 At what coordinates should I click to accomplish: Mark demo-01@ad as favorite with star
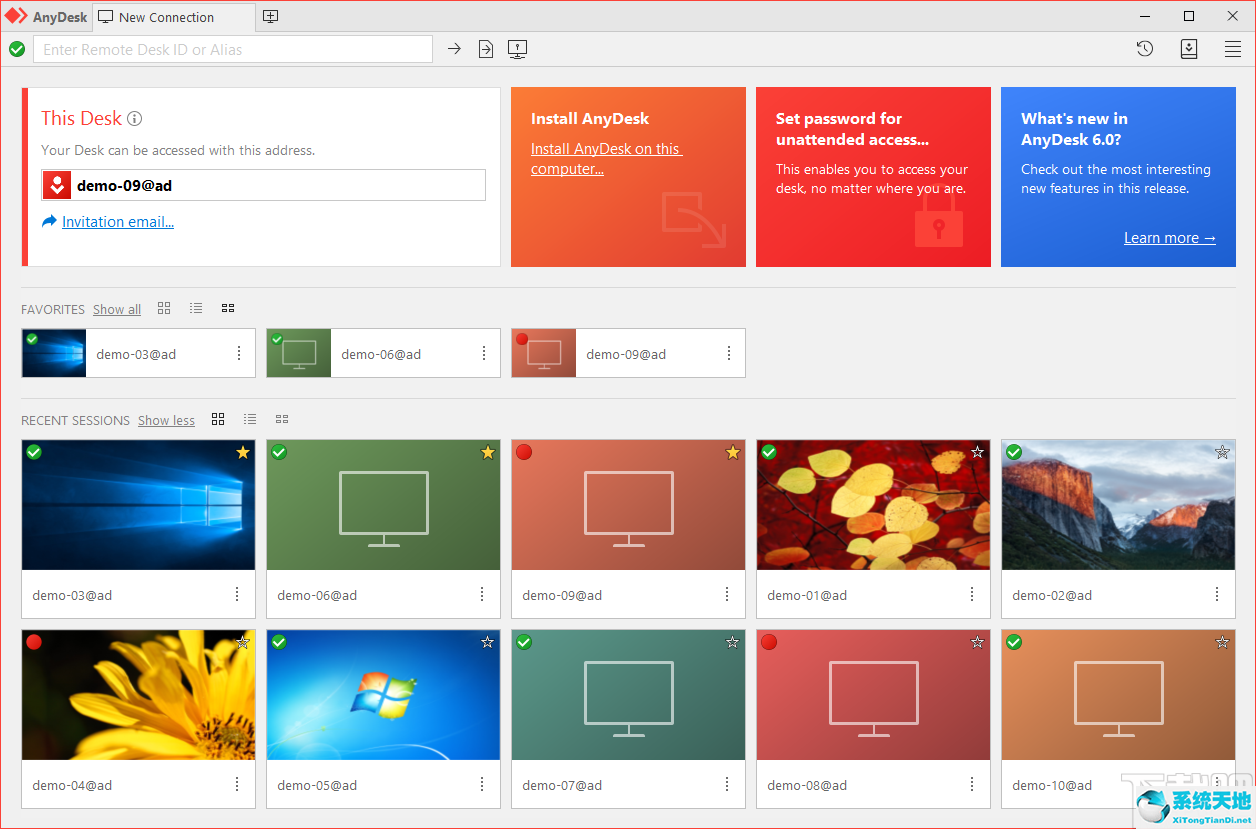point(978,452)
